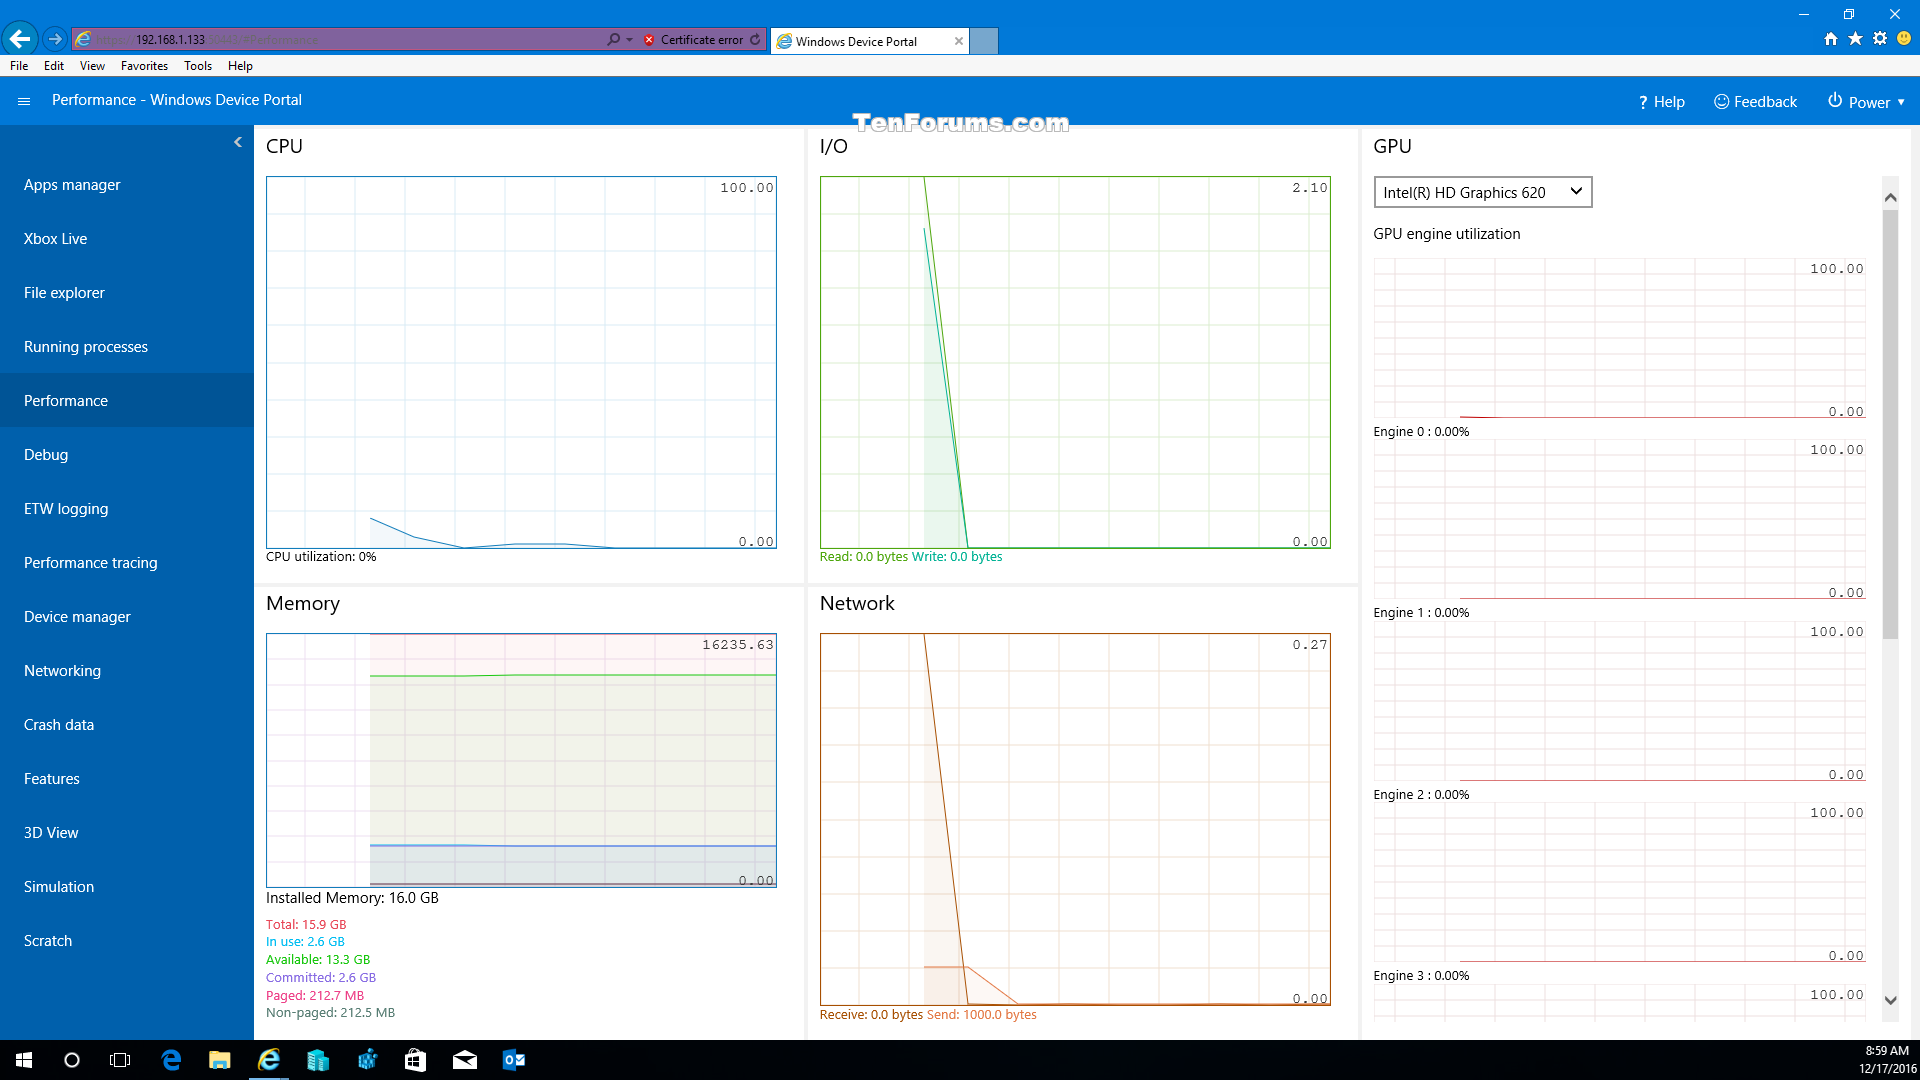Image resolution: width=1920 pixels, height=1080 pixels.
Task: Open Mail app from taskbar
Action: tap(464, 1060)
